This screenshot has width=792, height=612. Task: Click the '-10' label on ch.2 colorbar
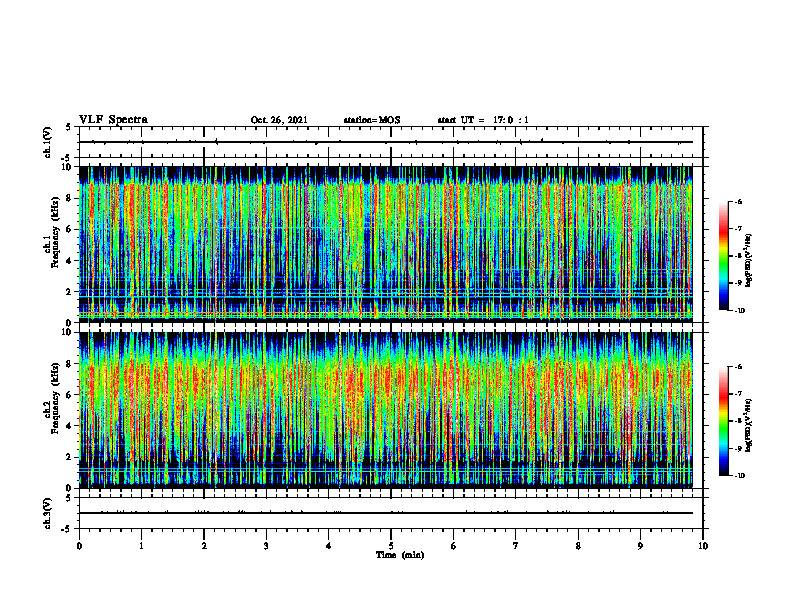739,476
